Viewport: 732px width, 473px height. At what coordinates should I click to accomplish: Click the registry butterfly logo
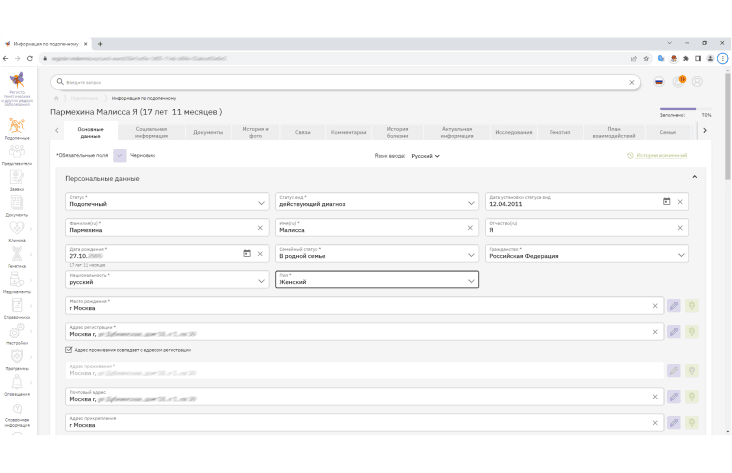[17, 80]
